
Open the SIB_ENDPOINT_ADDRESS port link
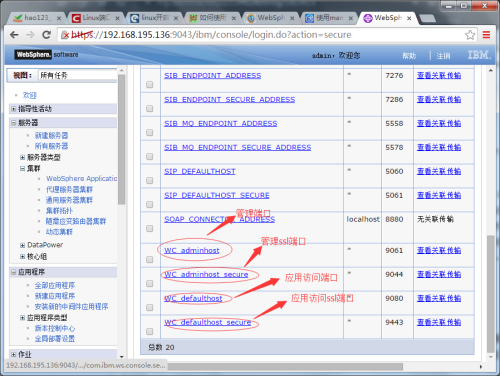tap(212, 76)
